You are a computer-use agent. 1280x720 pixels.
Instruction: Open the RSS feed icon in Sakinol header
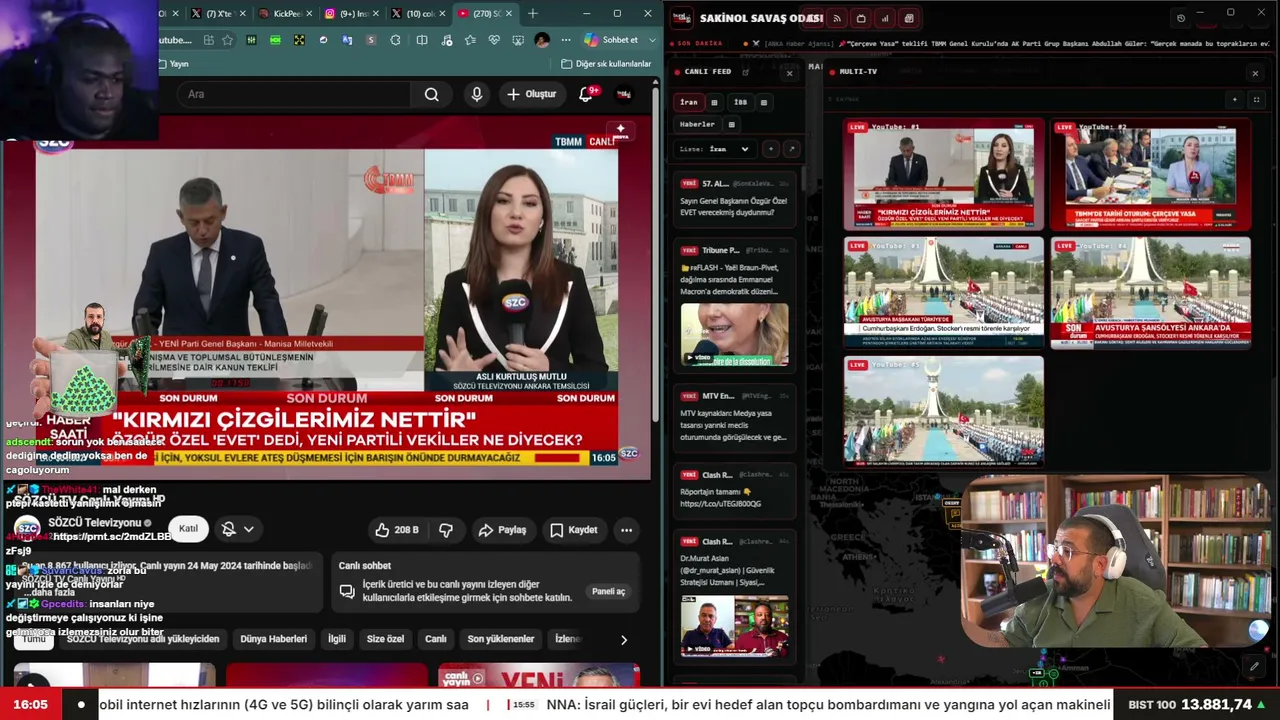click(837, 18)
